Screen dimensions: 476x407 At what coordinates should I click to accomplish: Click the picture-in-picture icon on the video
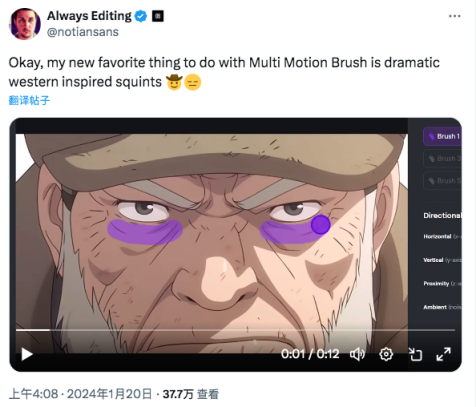pos(415,354)
